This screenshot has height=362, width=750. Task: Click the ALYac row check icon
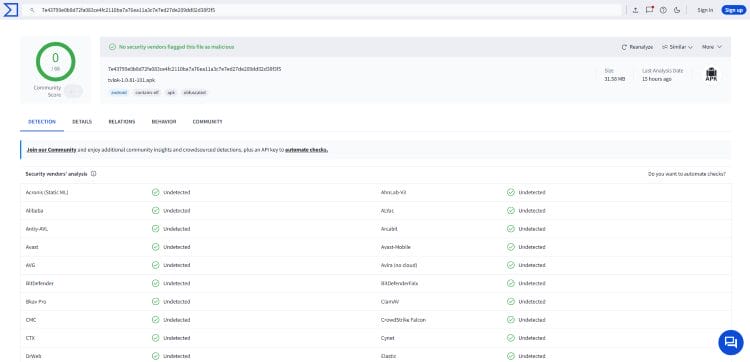click(x=511, y=210)
